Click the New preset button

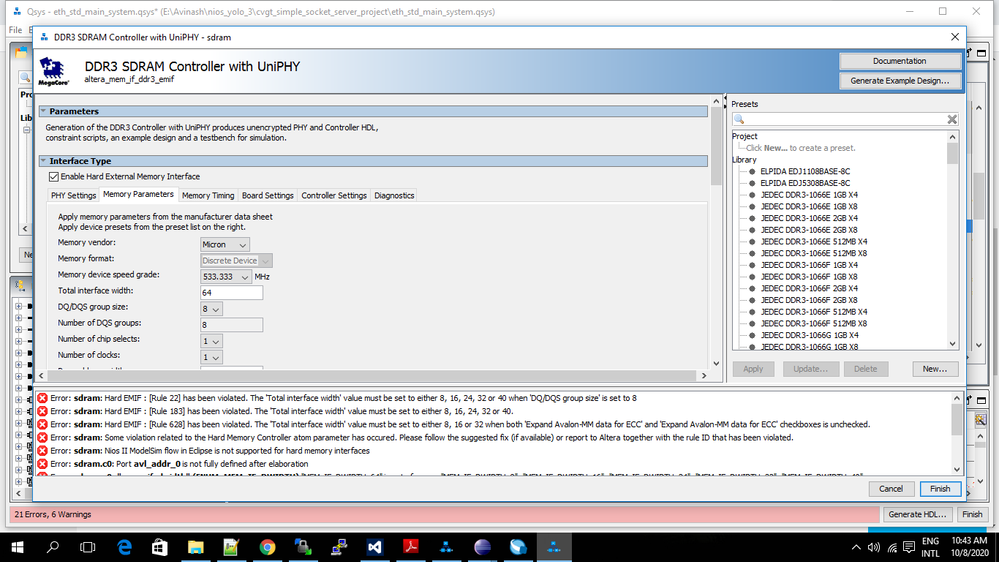coord(935,369)
